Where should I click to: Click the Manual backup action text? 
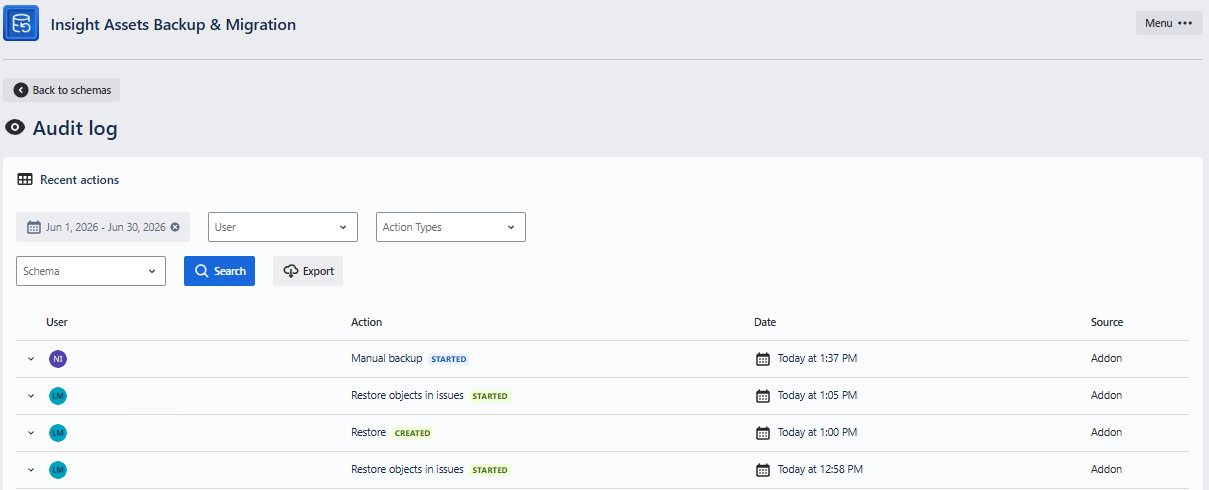coord(387,358)
